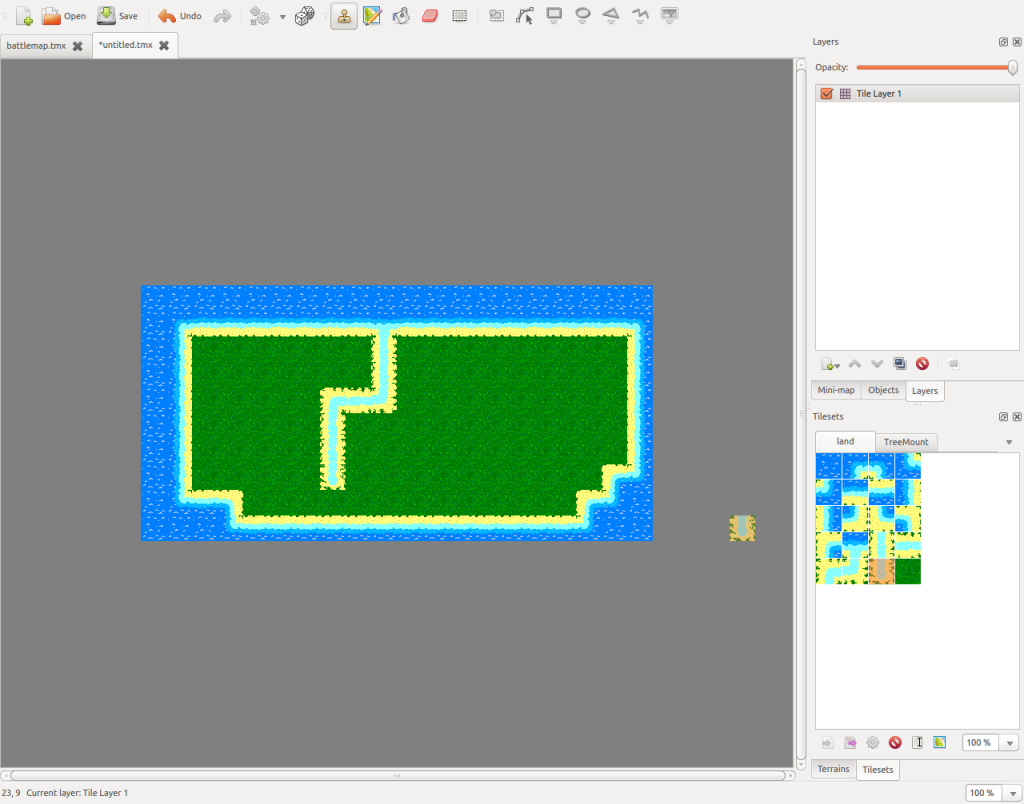Select the Bucket Fill tool

(401, 16)
